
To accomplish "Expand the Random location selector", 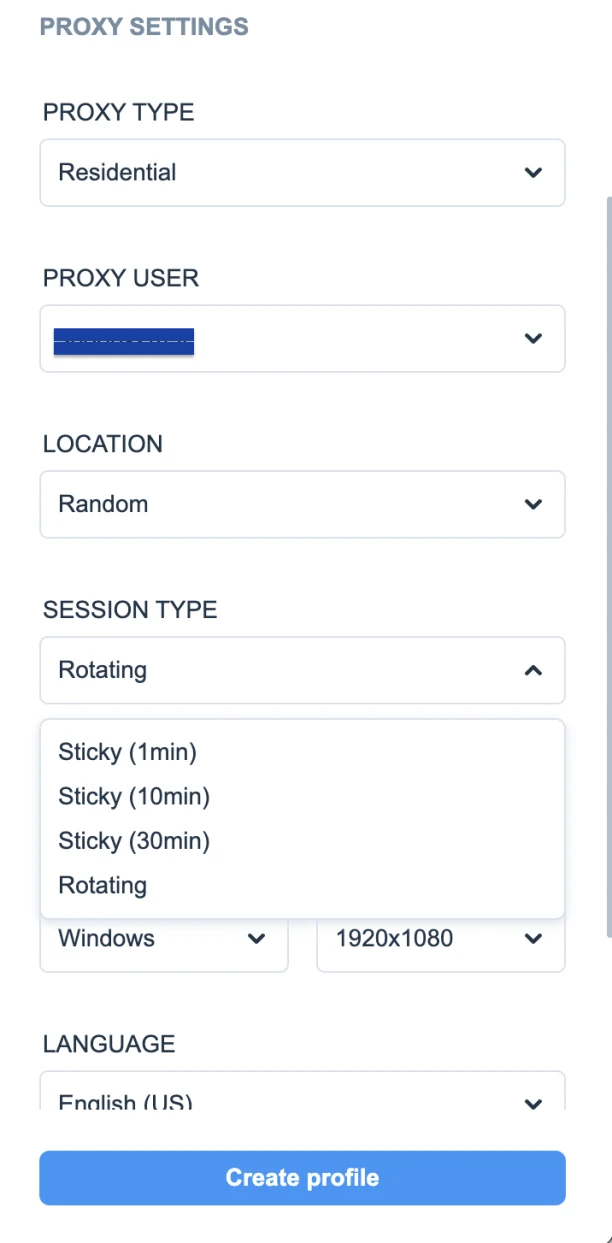I will pyautogui.click(x=302, y=504).
